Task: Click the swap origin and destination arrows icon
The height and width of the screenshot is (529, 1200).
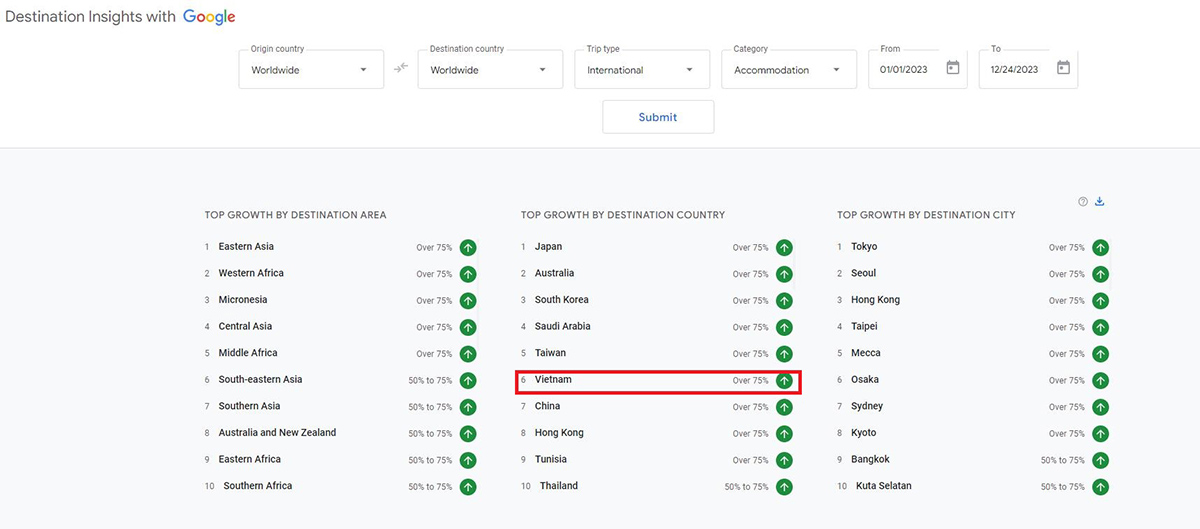Action: pyautogui.click(x=401, y=69)
